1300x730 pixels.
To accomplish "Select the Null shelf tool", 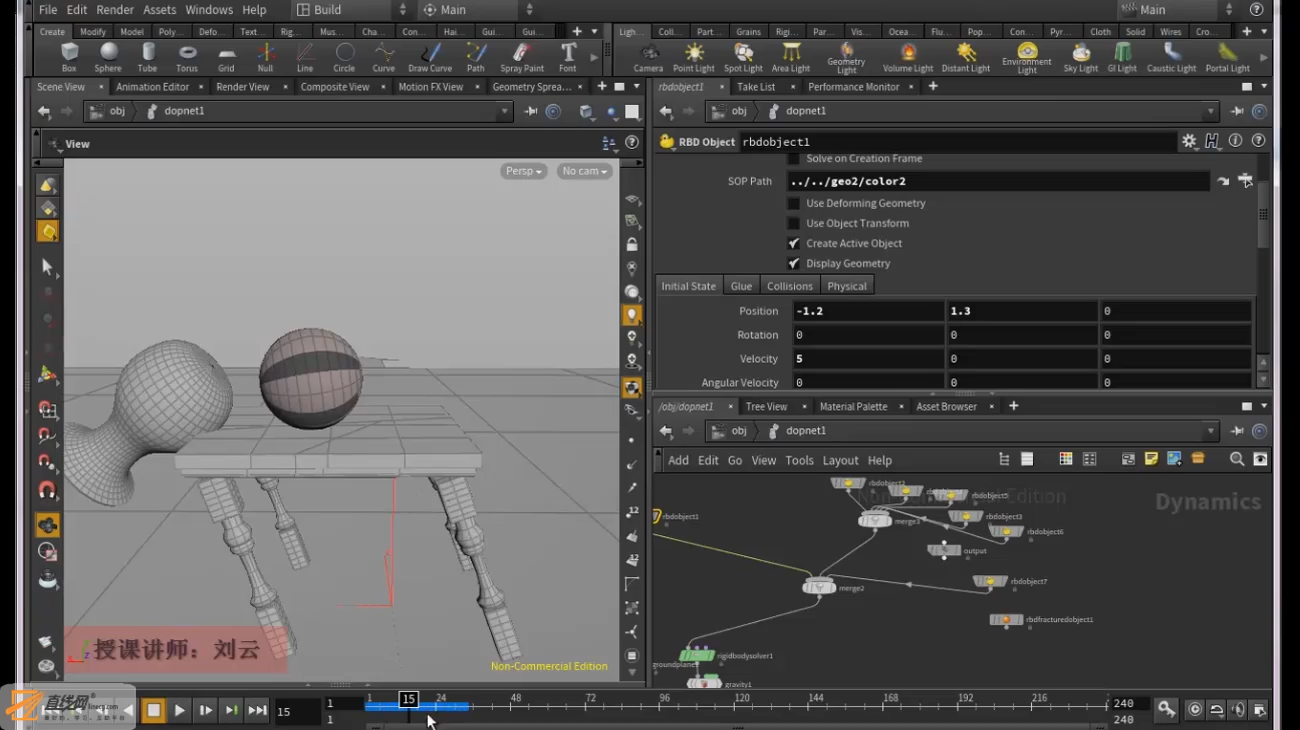I will [265, 57].
